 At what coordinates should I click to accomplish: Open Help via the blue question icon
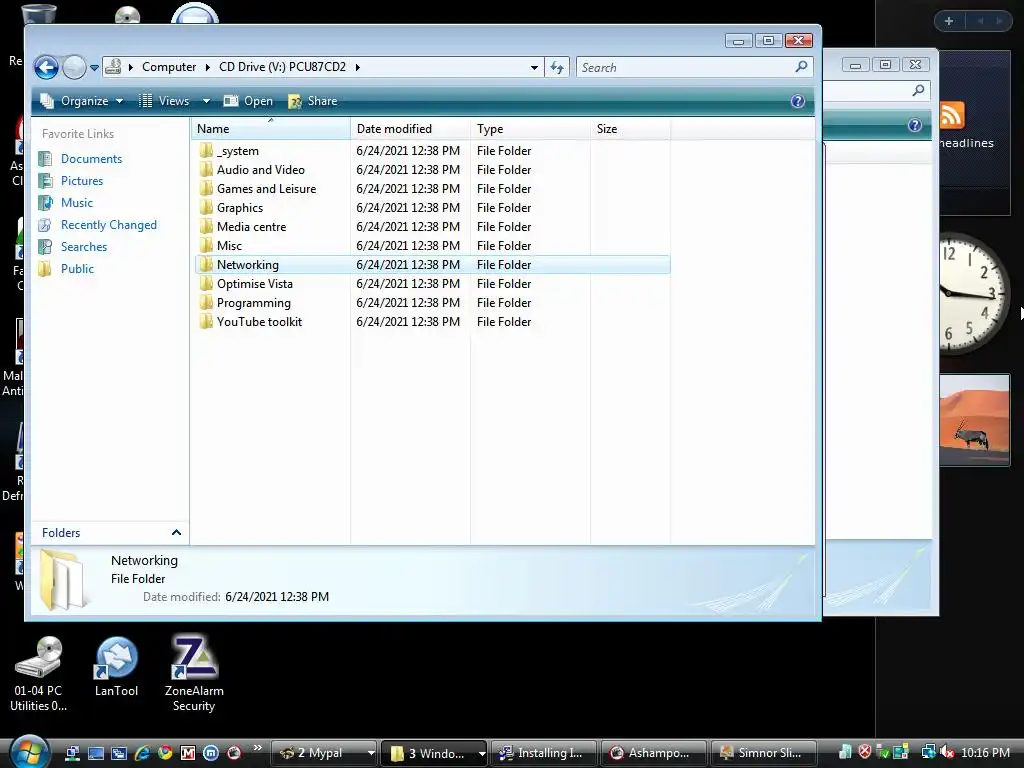(x=797, y=101)
